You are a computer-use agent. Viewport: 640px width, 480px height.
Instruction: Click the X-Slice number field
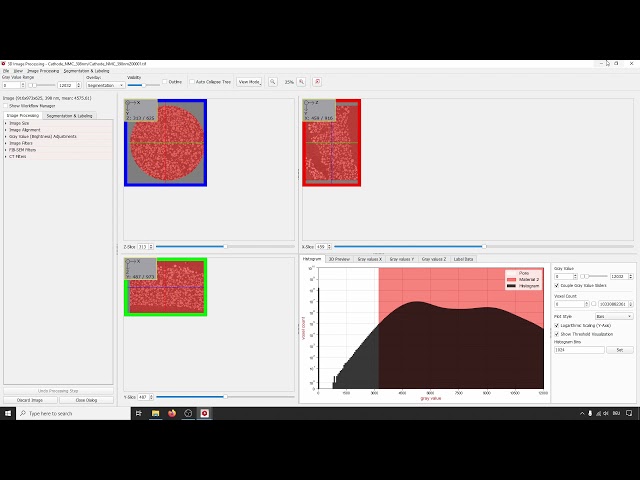point(324,247)
